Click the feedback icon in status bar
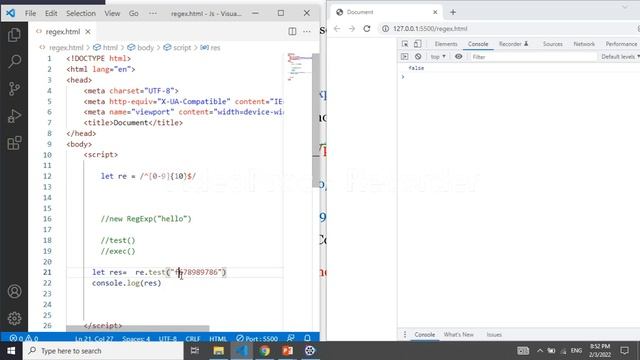The image size is (640, 360). 291,338
